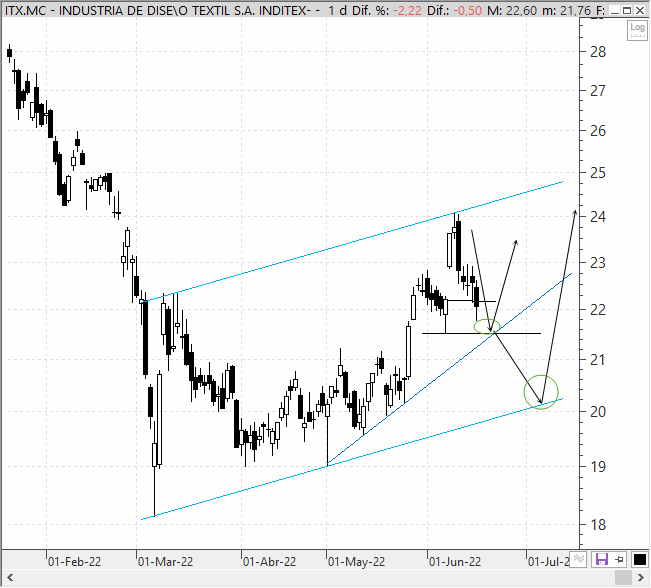Viewport: 651px width, 588px height.
Task: Minimize the ITX.MC chart window
Action: [x=616, y=10]
